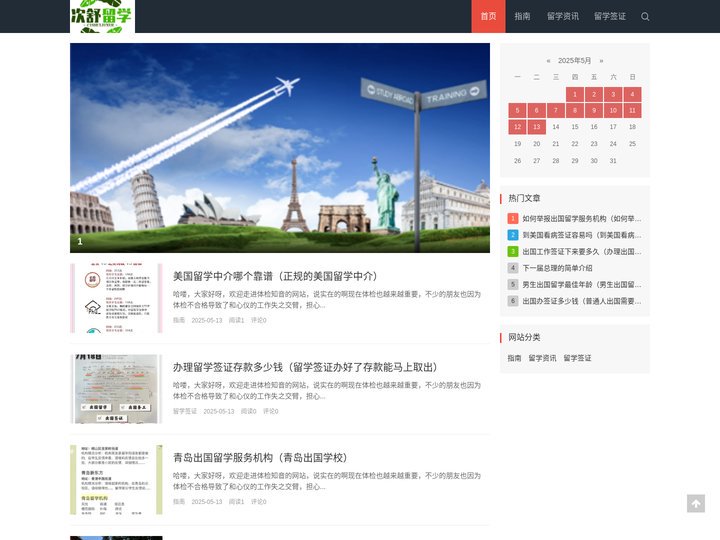This screenshot has height=540, width=720.
Task: Click thumbnail of 美国留学中介 article
Action: click(116, 298)
